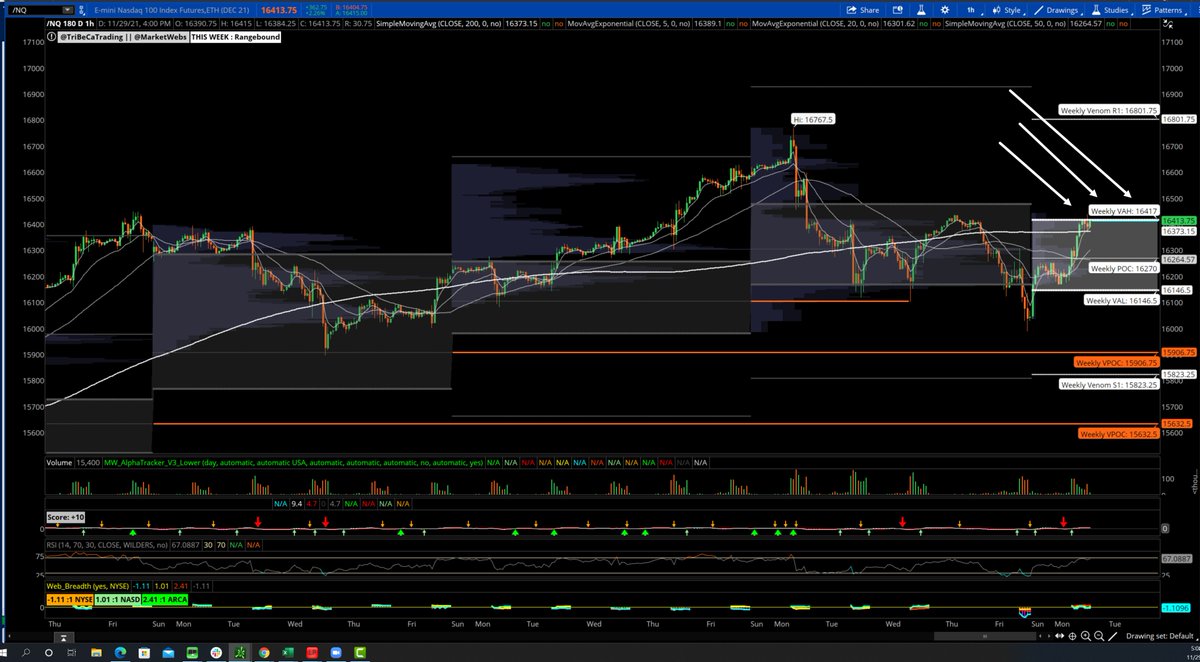Click the green '2.41 :1 ARCA' breadth swatch
1200x662 pixels.
point(165,600)
